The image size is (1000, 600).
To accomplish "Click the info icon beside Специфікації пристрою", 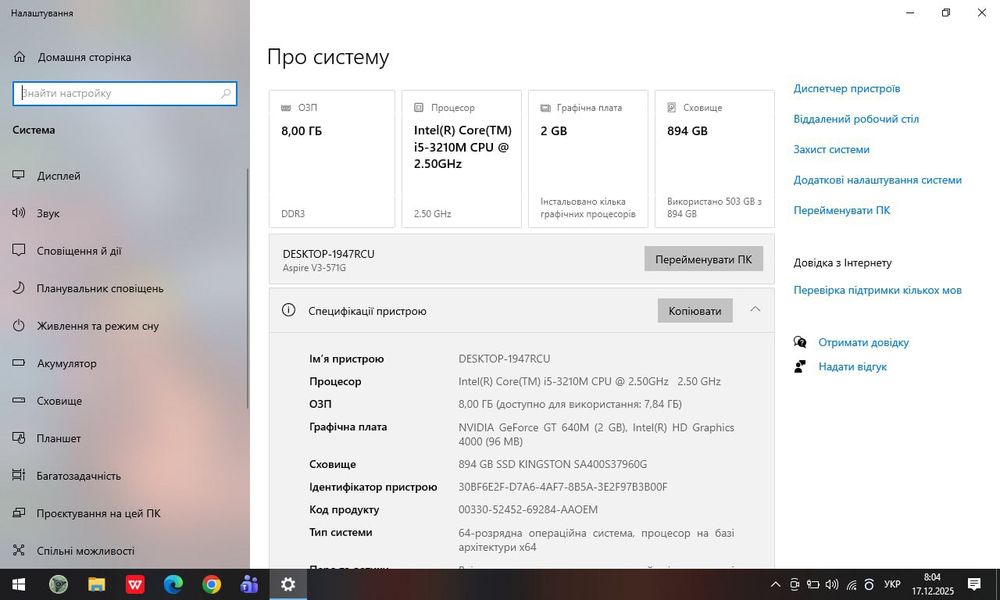I will click(288, 310).
